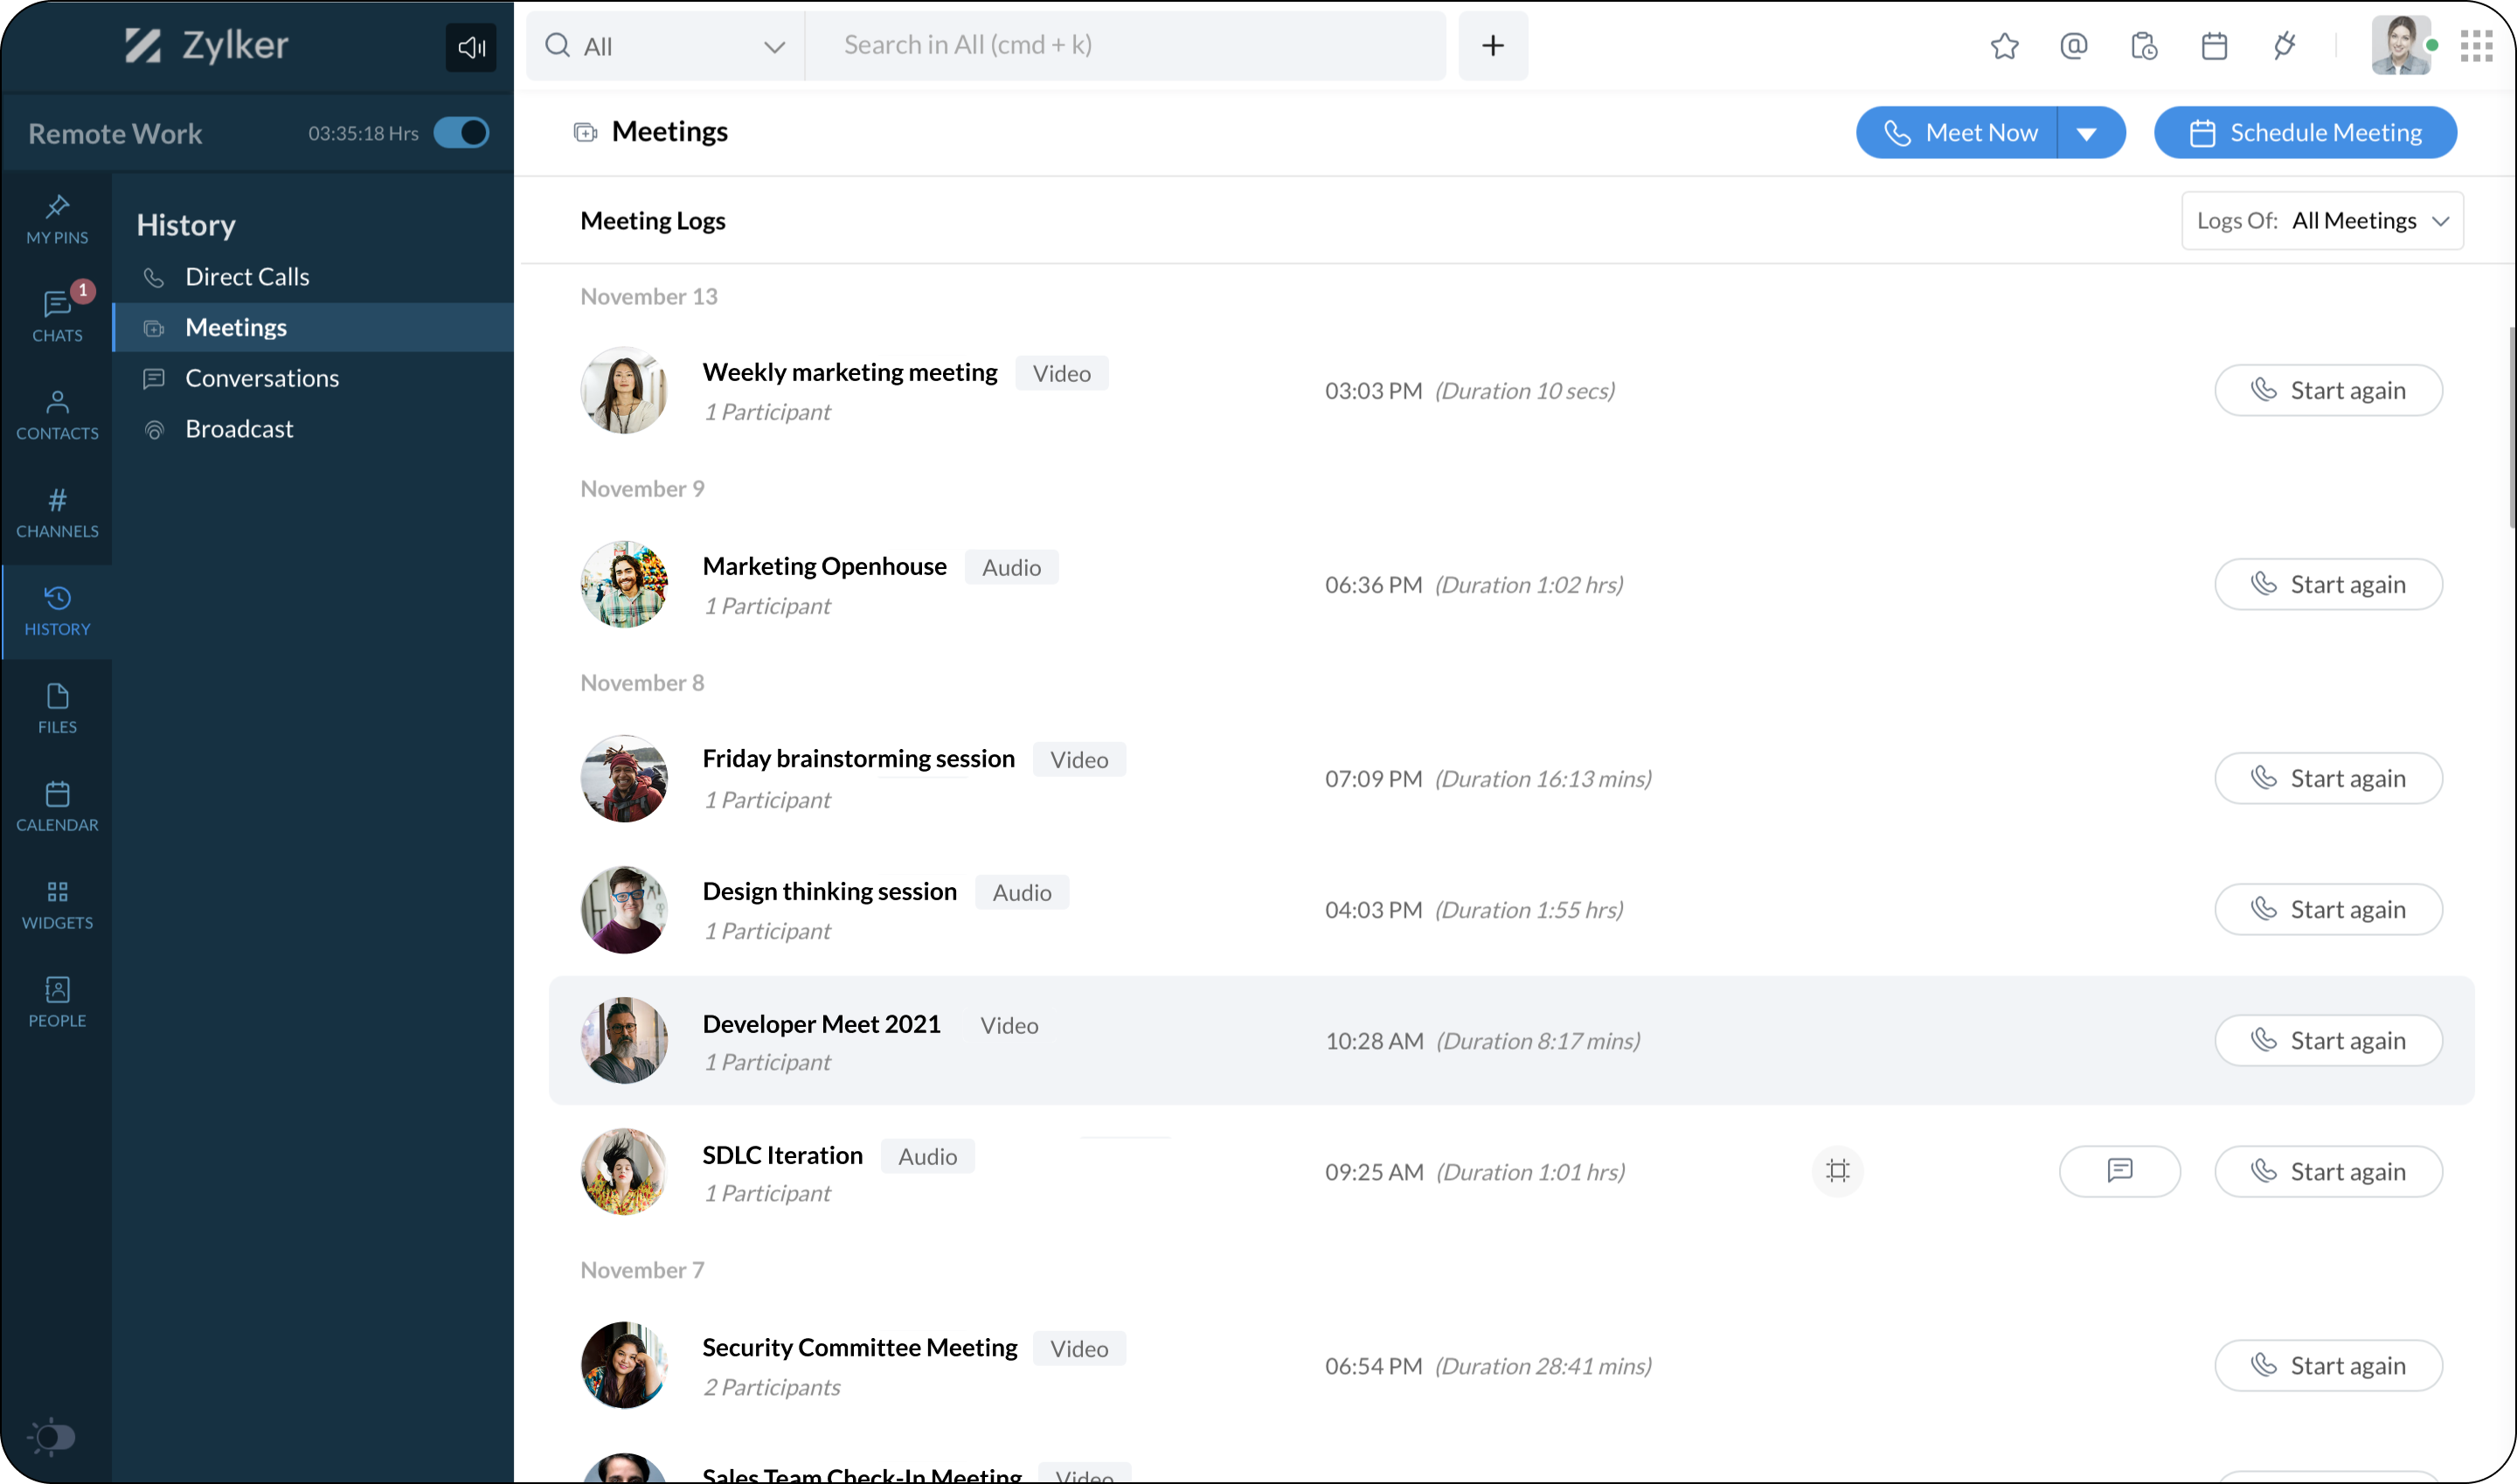Image resolution: width=2517 pixels, height=1484 pixels.
Task: Select Meetings in History menu
Action: 314,328
